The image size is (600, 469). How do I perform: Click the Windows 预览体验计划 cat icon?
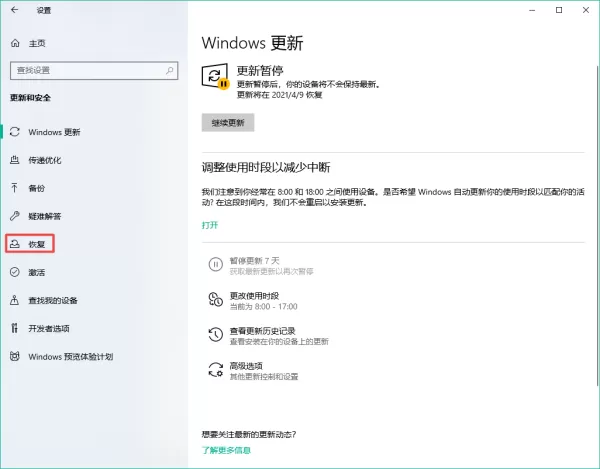click(x=15, y=356)
